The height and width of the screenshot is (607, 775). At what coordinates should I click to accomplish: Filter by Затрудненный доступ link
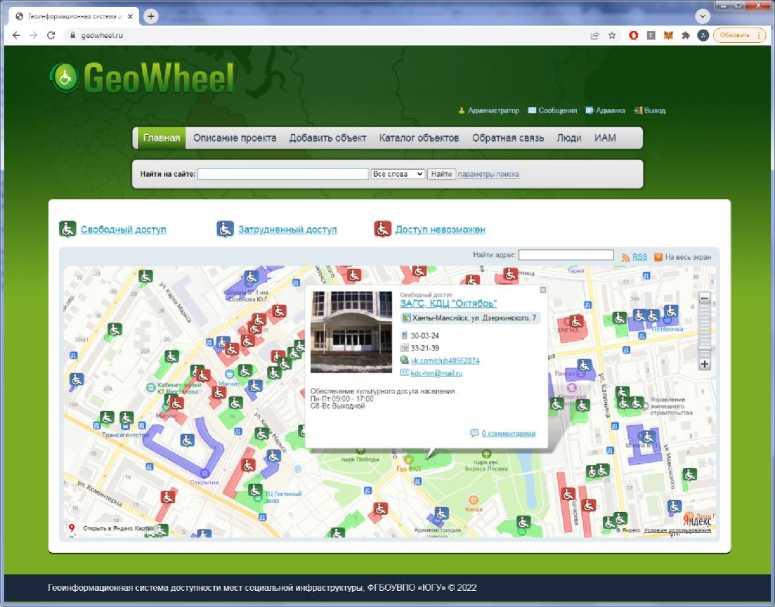point(288,229)
